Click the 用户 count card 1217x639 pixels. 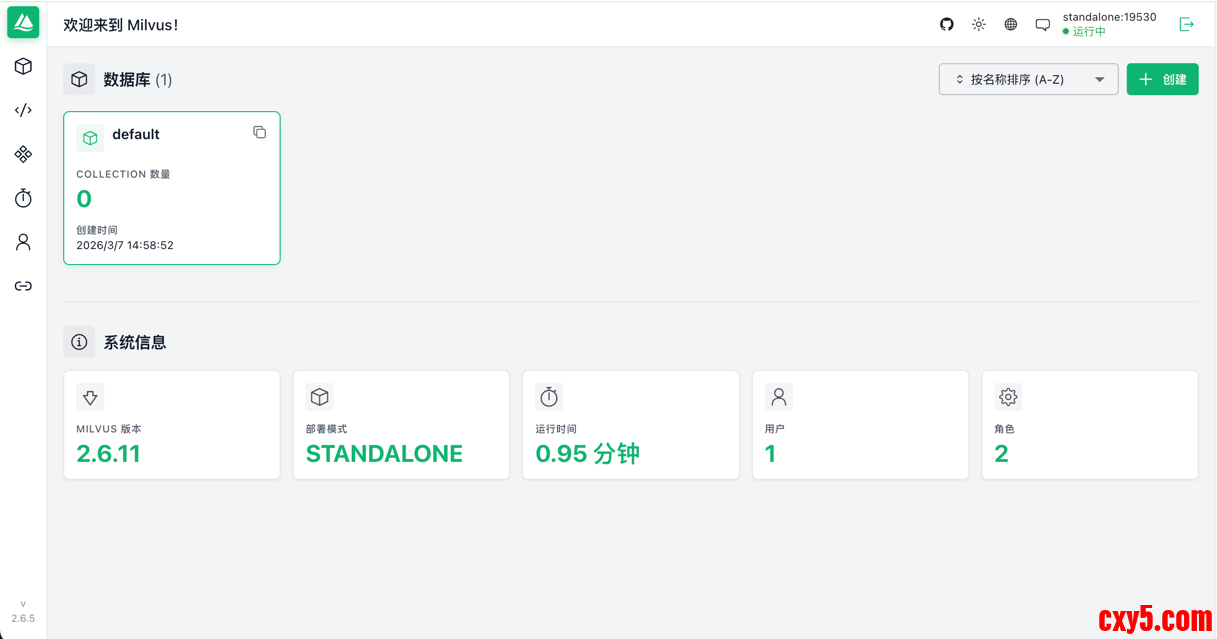point(860,425)
